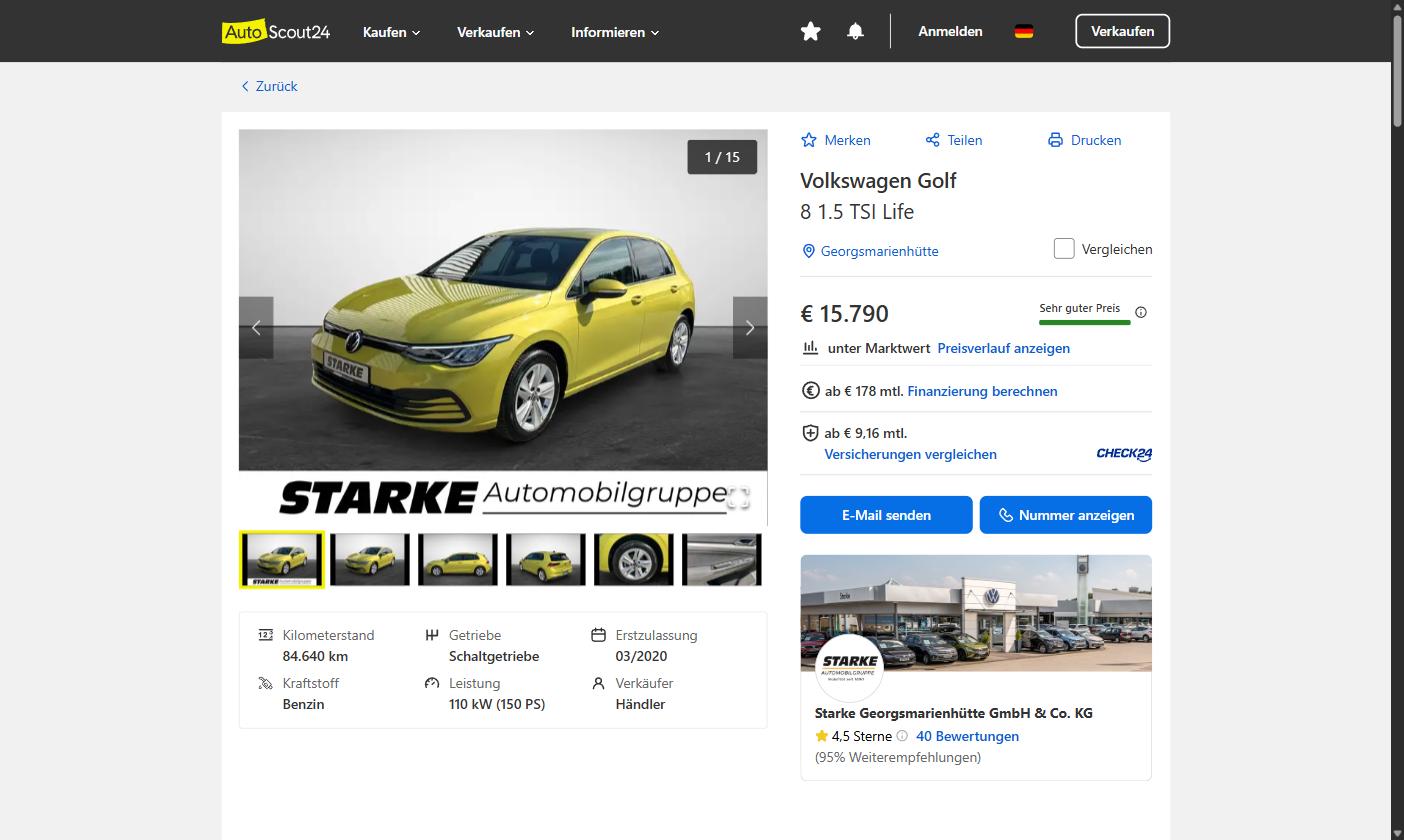Click the E-Mail senden button

tap(886, 515)
